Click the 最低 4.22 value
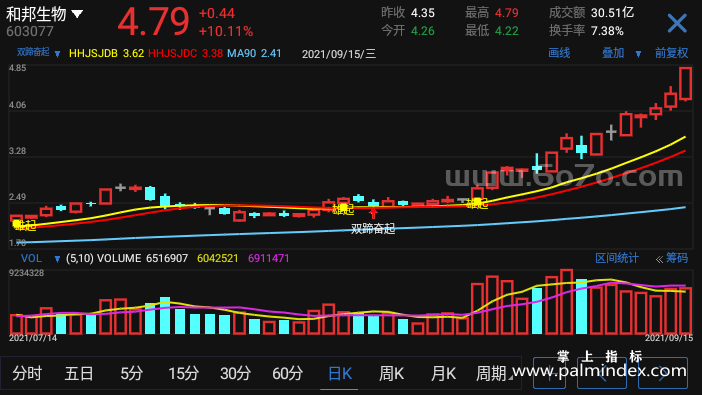 (506, 31)
